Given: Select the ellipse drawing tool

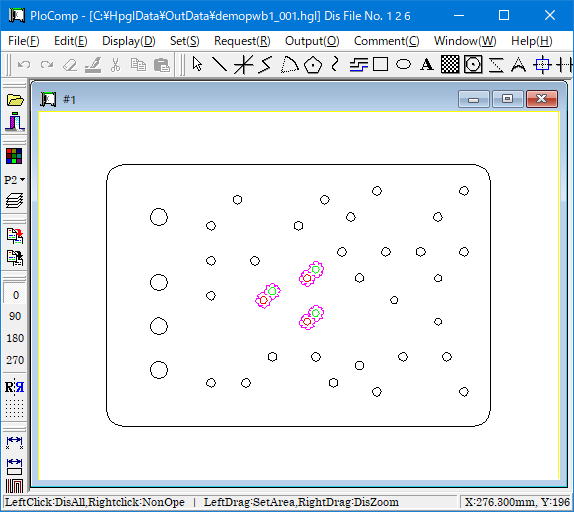Looking at the screenshot, I should coord(403,64).
